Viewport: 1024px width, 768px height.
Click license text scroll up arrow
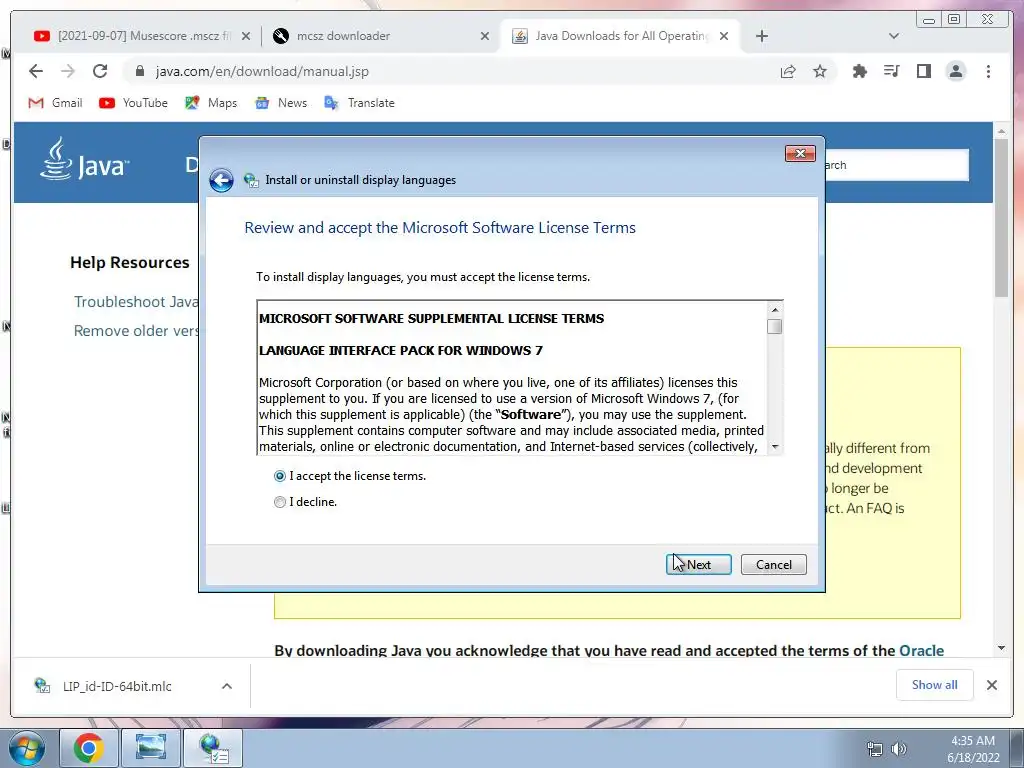pyautogui.click(x=775, y=310)
